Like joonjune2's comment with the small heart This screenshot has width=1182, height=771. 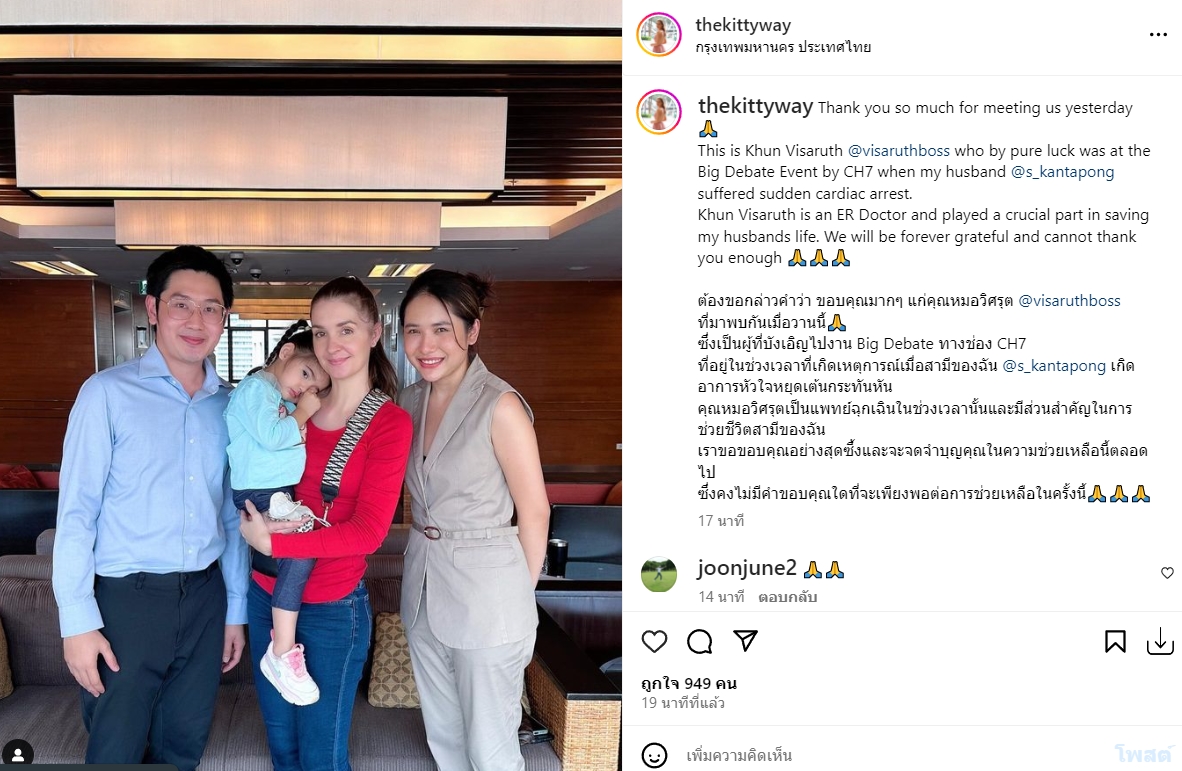pyautogui.click(x=1167, y=573)
